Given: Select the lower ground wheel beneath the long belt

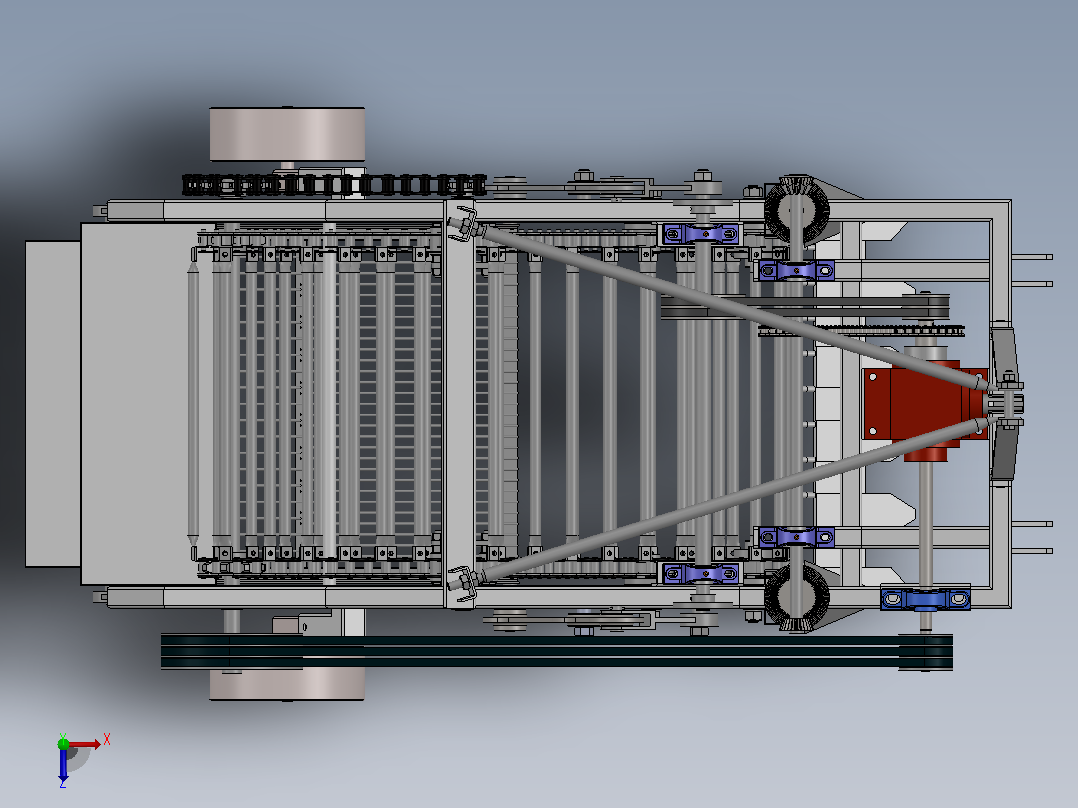Looking at the screenshot, I should [x=287, y=684].
